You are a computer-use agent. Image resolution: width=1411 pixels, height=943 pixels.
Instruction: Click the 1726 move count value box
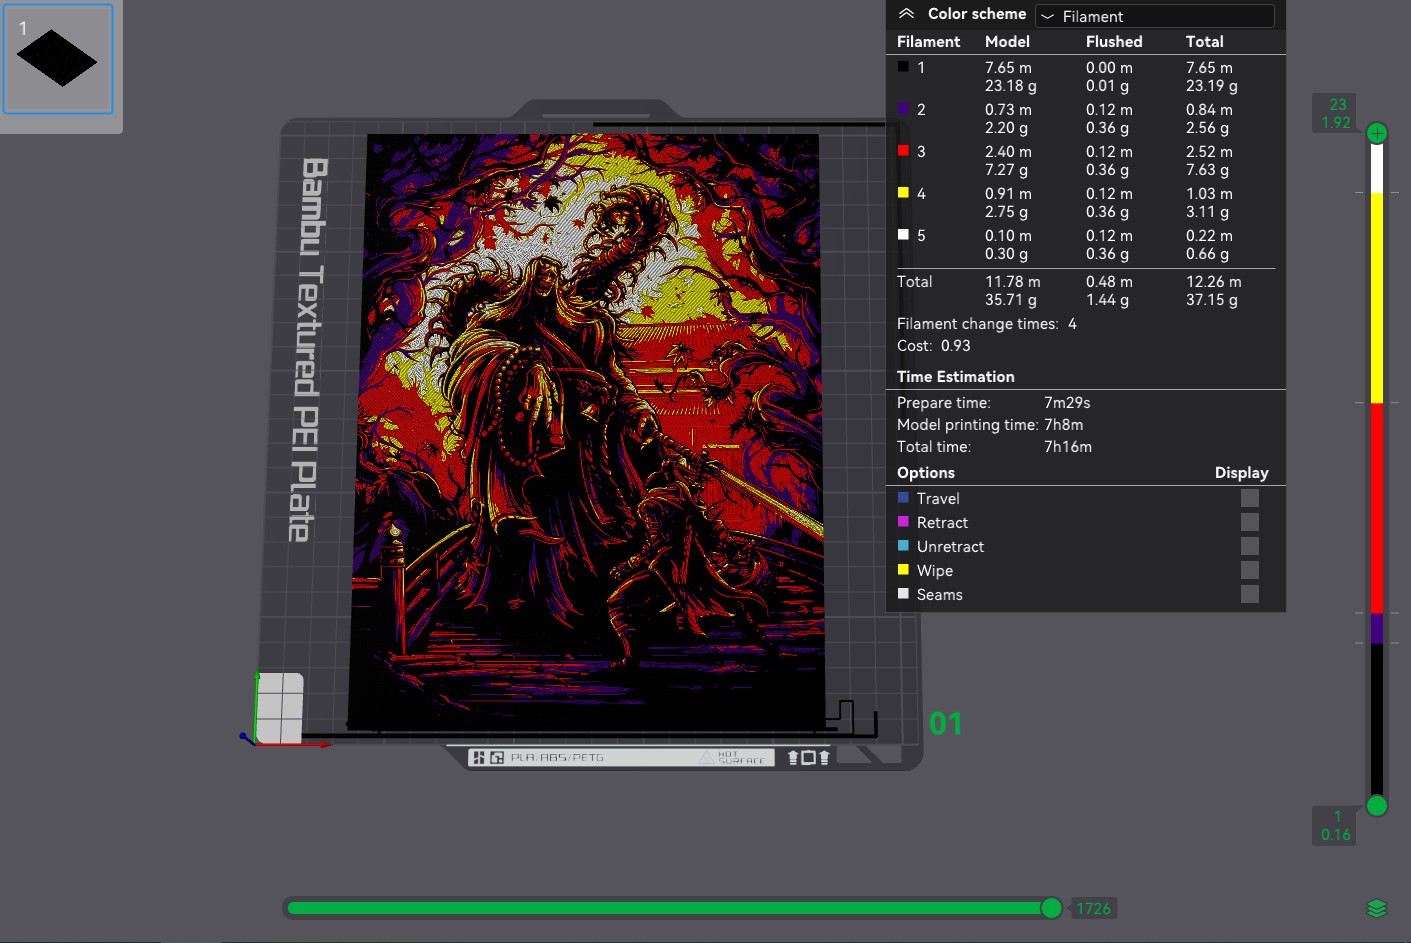click(1093, 908)
